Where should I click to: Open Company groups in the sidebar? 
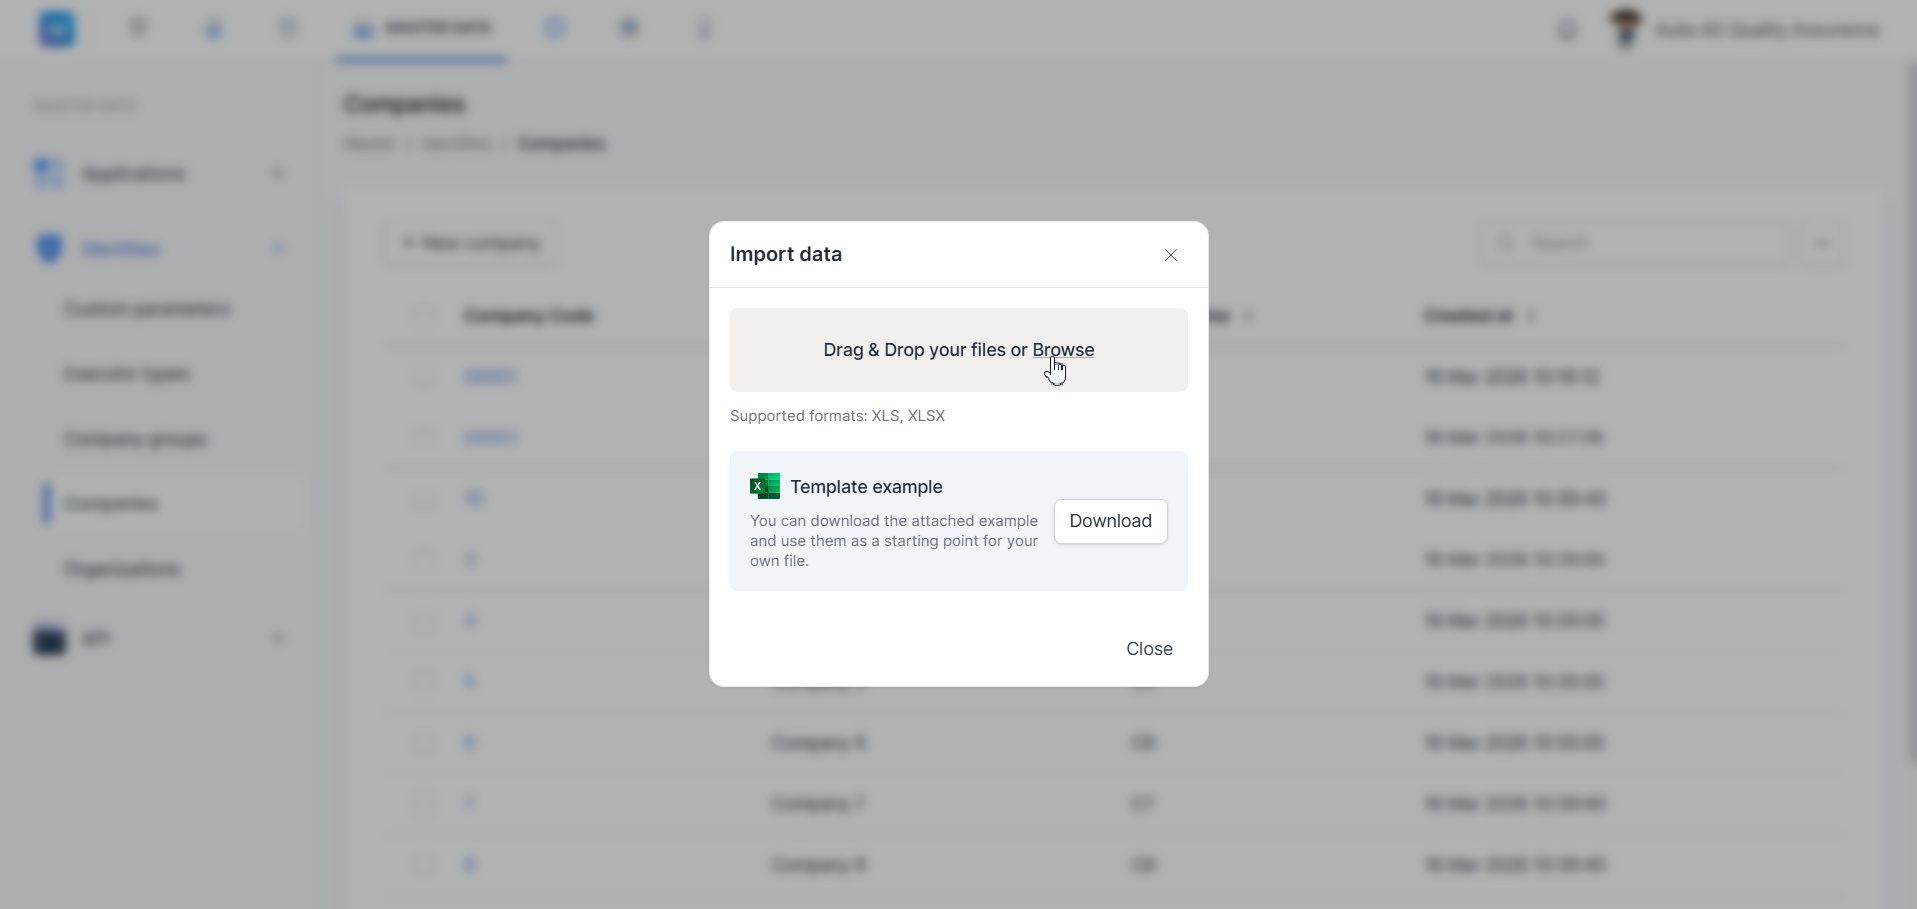(136, 439)
